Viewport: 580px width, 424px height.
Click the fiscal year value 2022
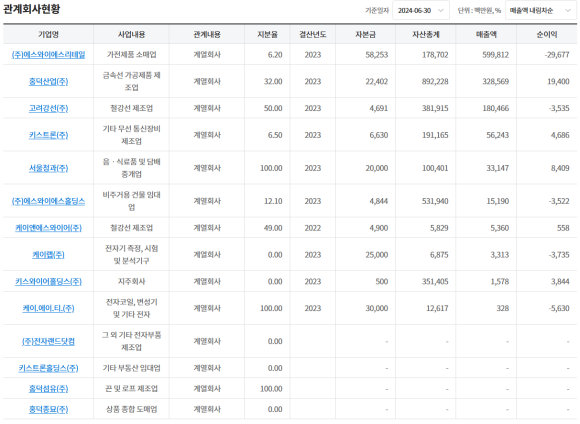point(313,228)
